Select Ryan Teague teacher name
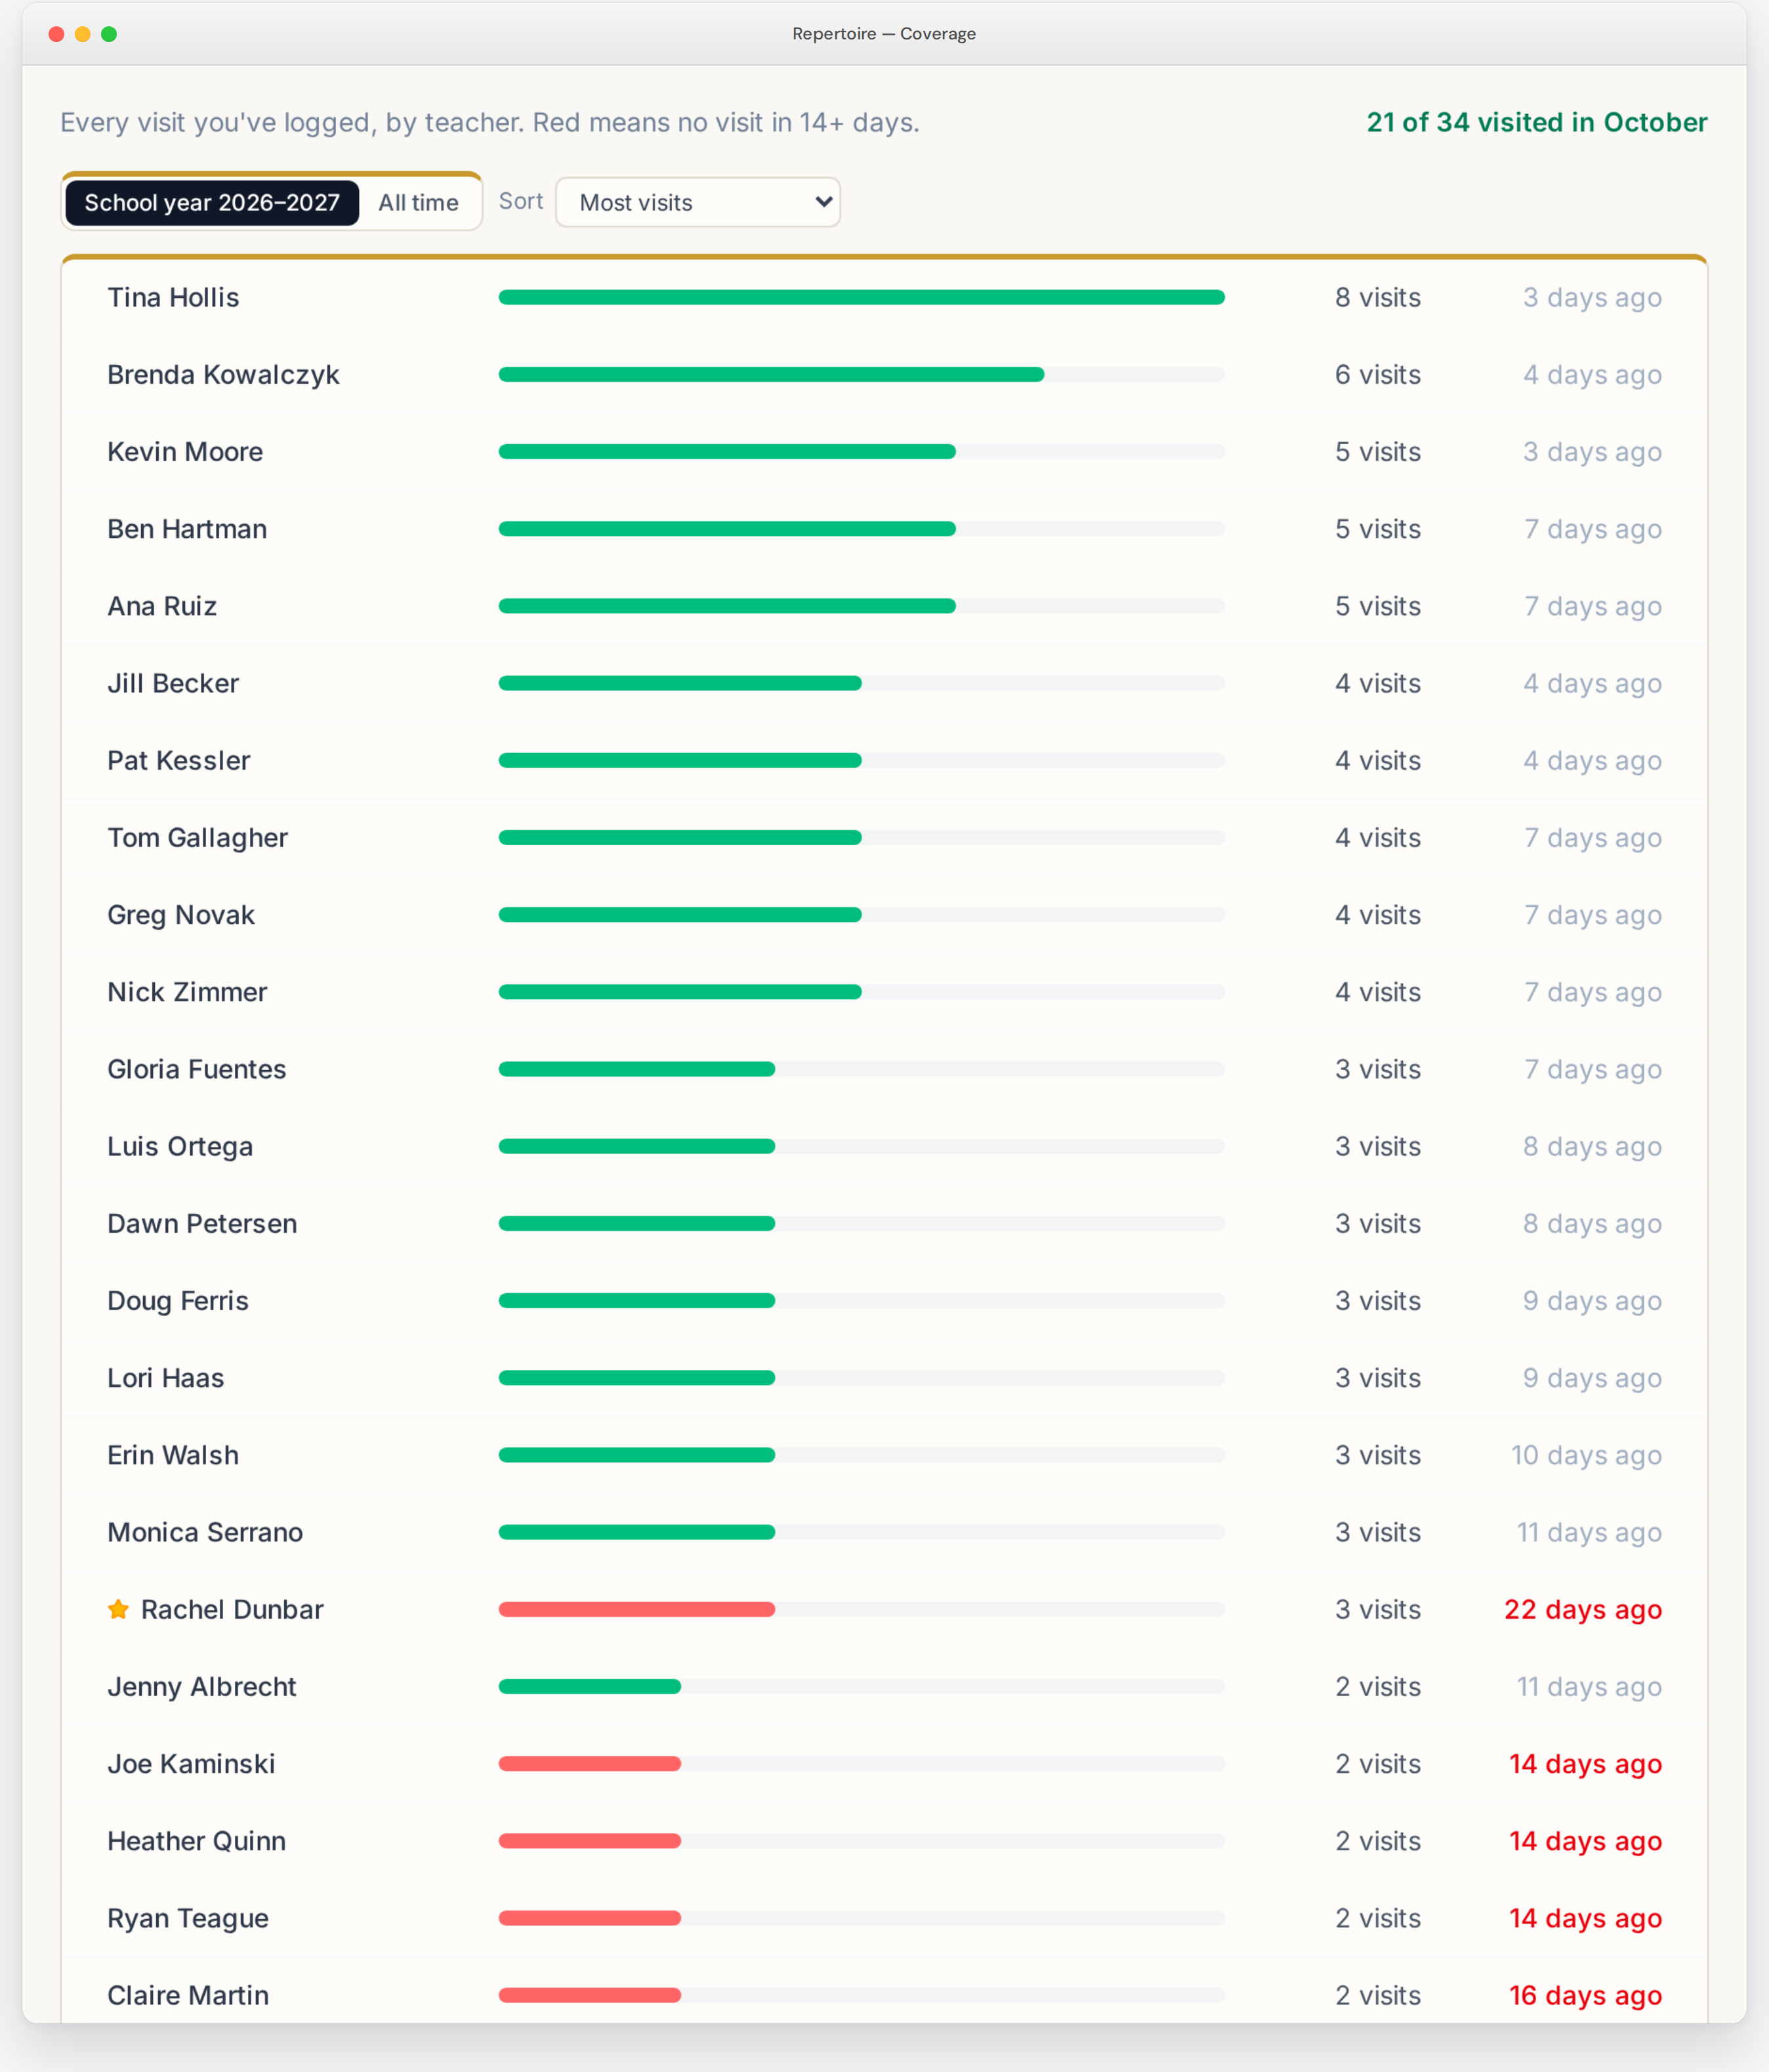Screen dimensions: 1769x2072 click(x=188, y=1918)
